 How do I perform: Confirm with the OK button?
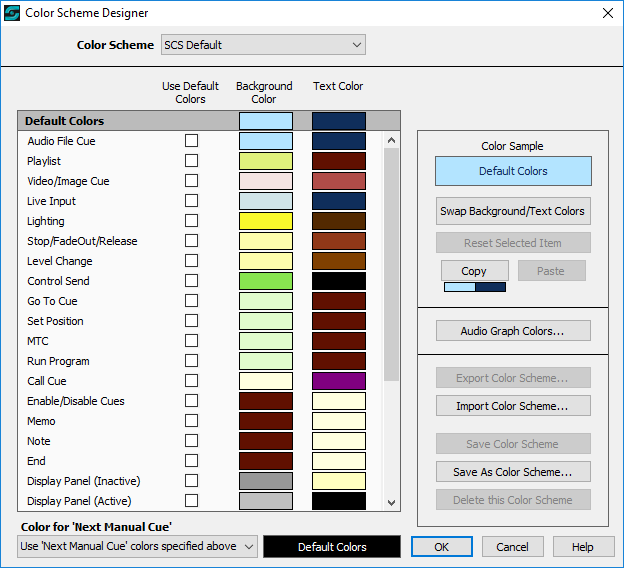coord(442,547)
